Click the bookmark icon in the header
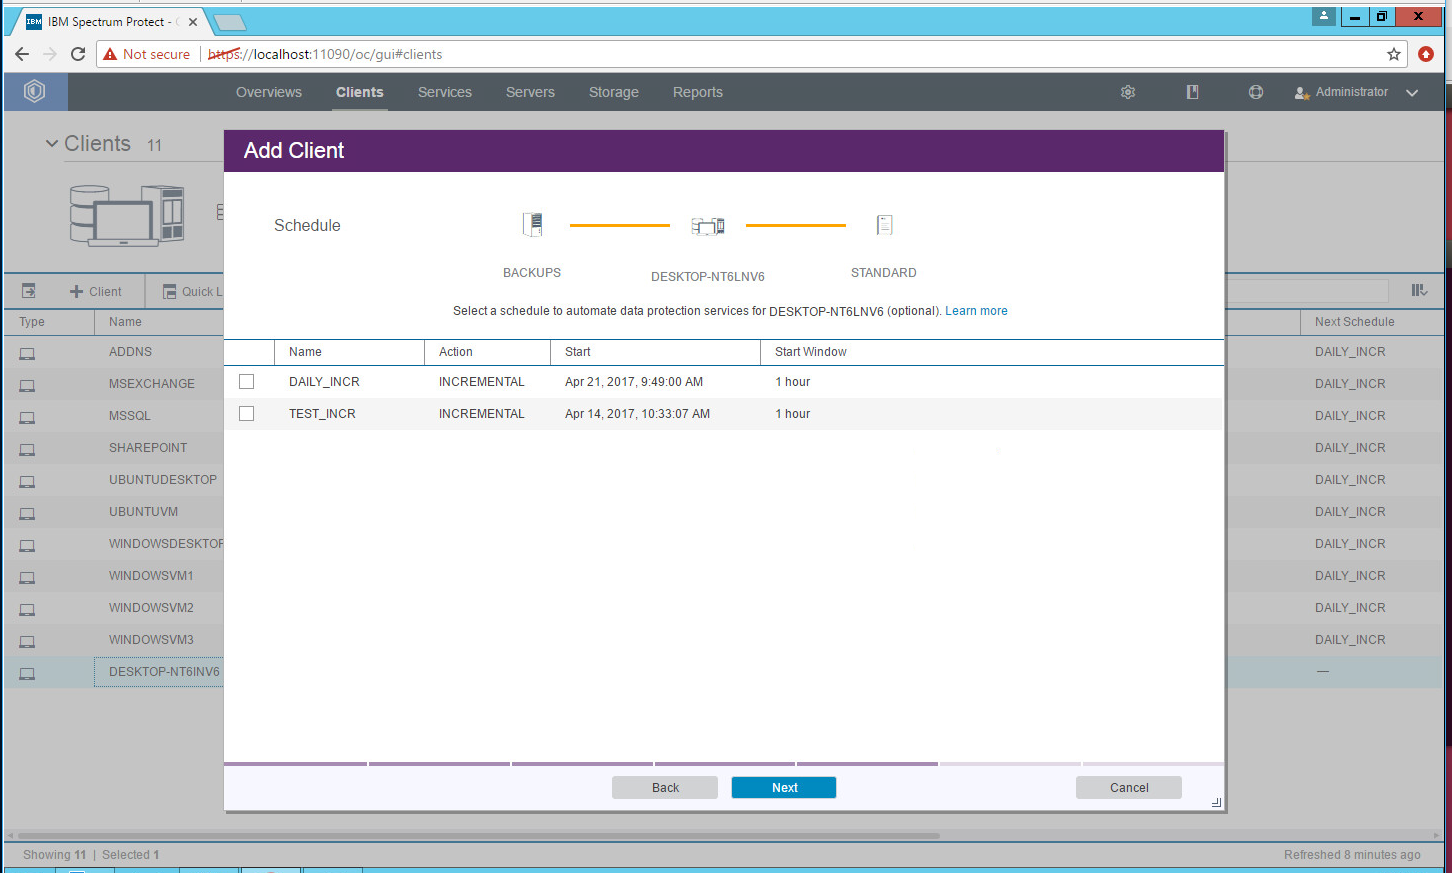 [x=1192, y=92]
